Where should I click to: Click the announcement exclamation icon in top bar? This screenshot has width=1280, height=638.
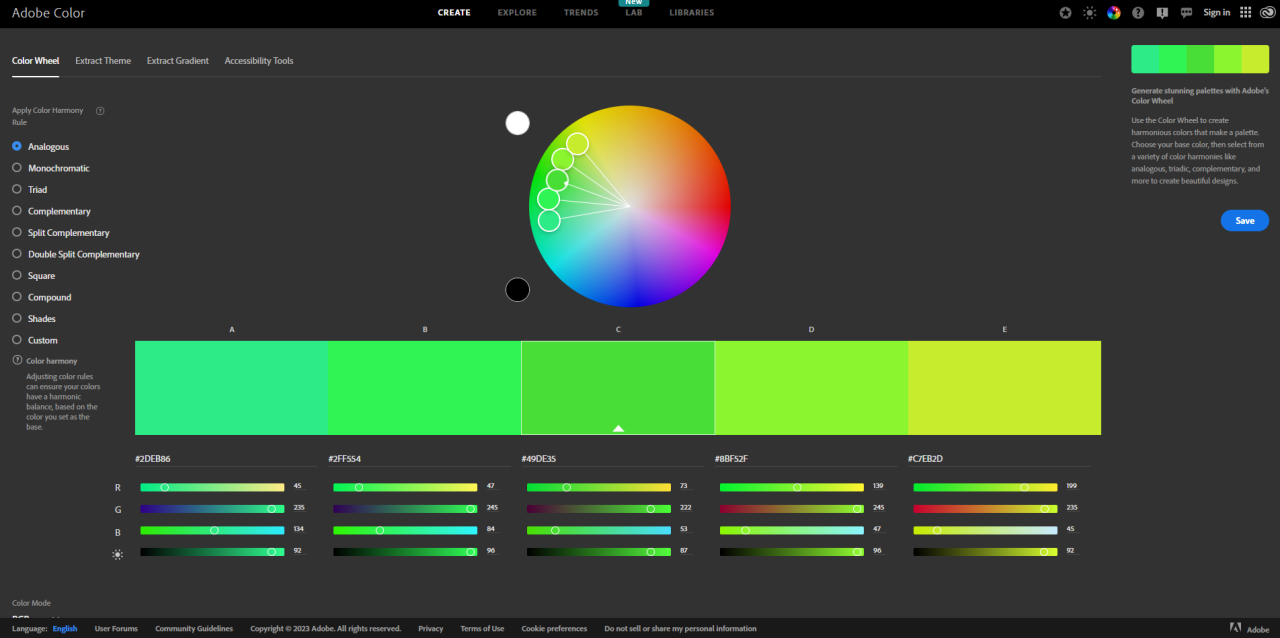(1161, 12)
